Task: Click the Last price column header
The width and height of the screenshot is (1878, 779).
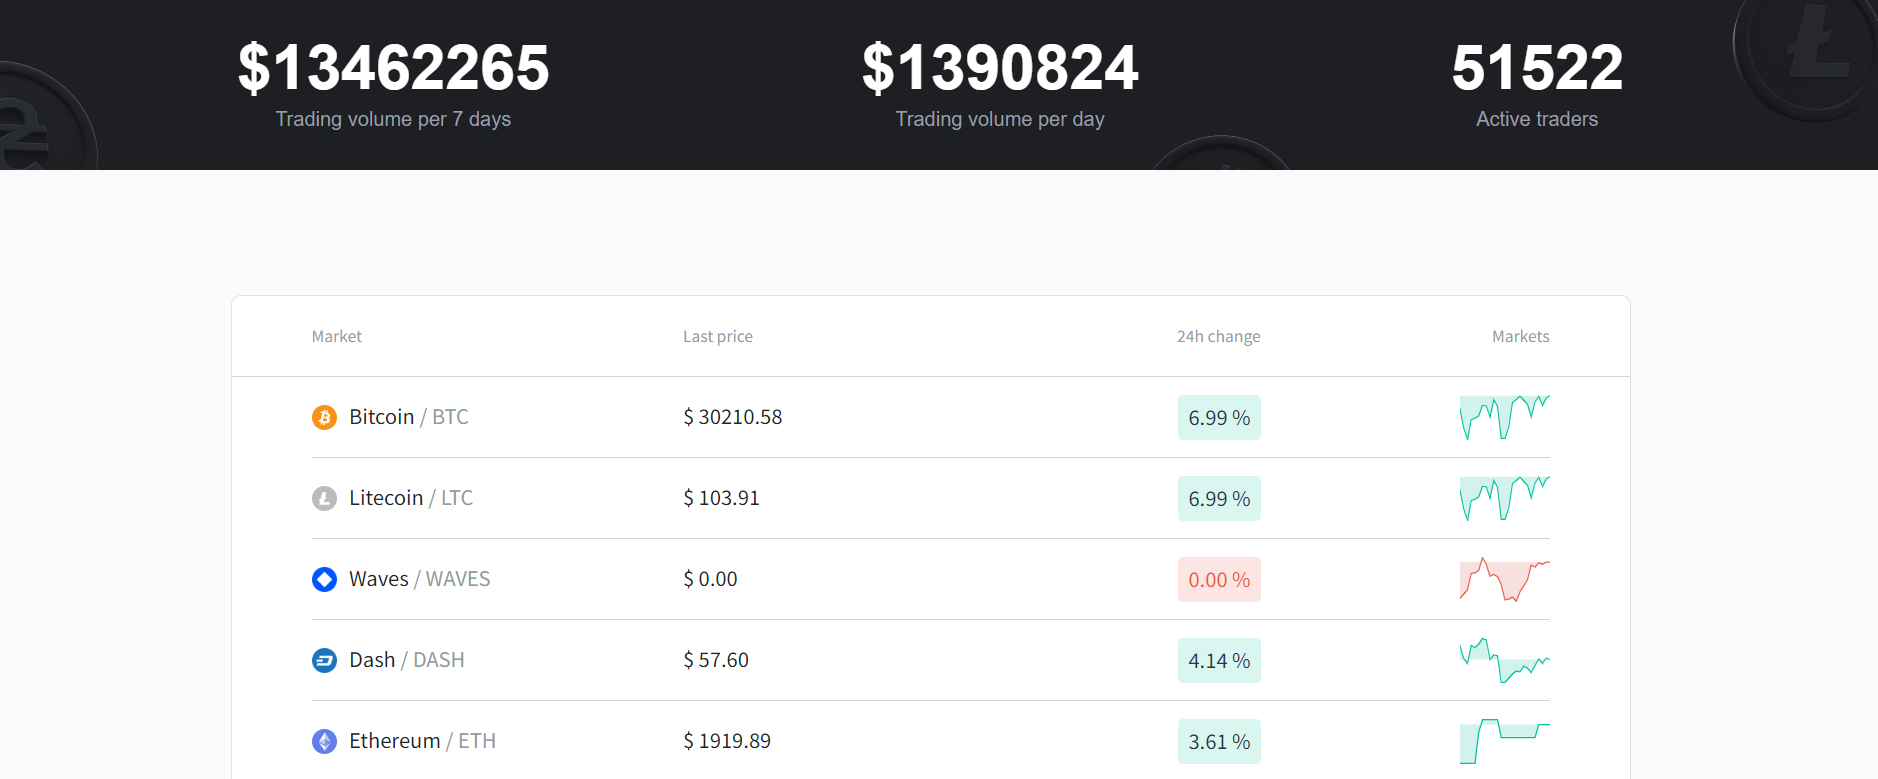Action: (x=717, y=337)
